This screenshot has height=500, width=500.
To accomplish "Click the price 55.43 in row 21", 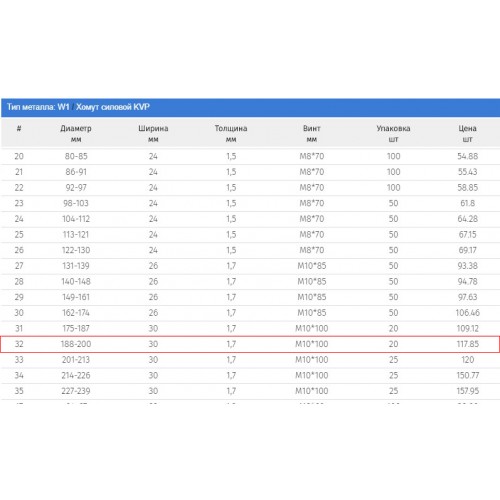I will [467, 172].
